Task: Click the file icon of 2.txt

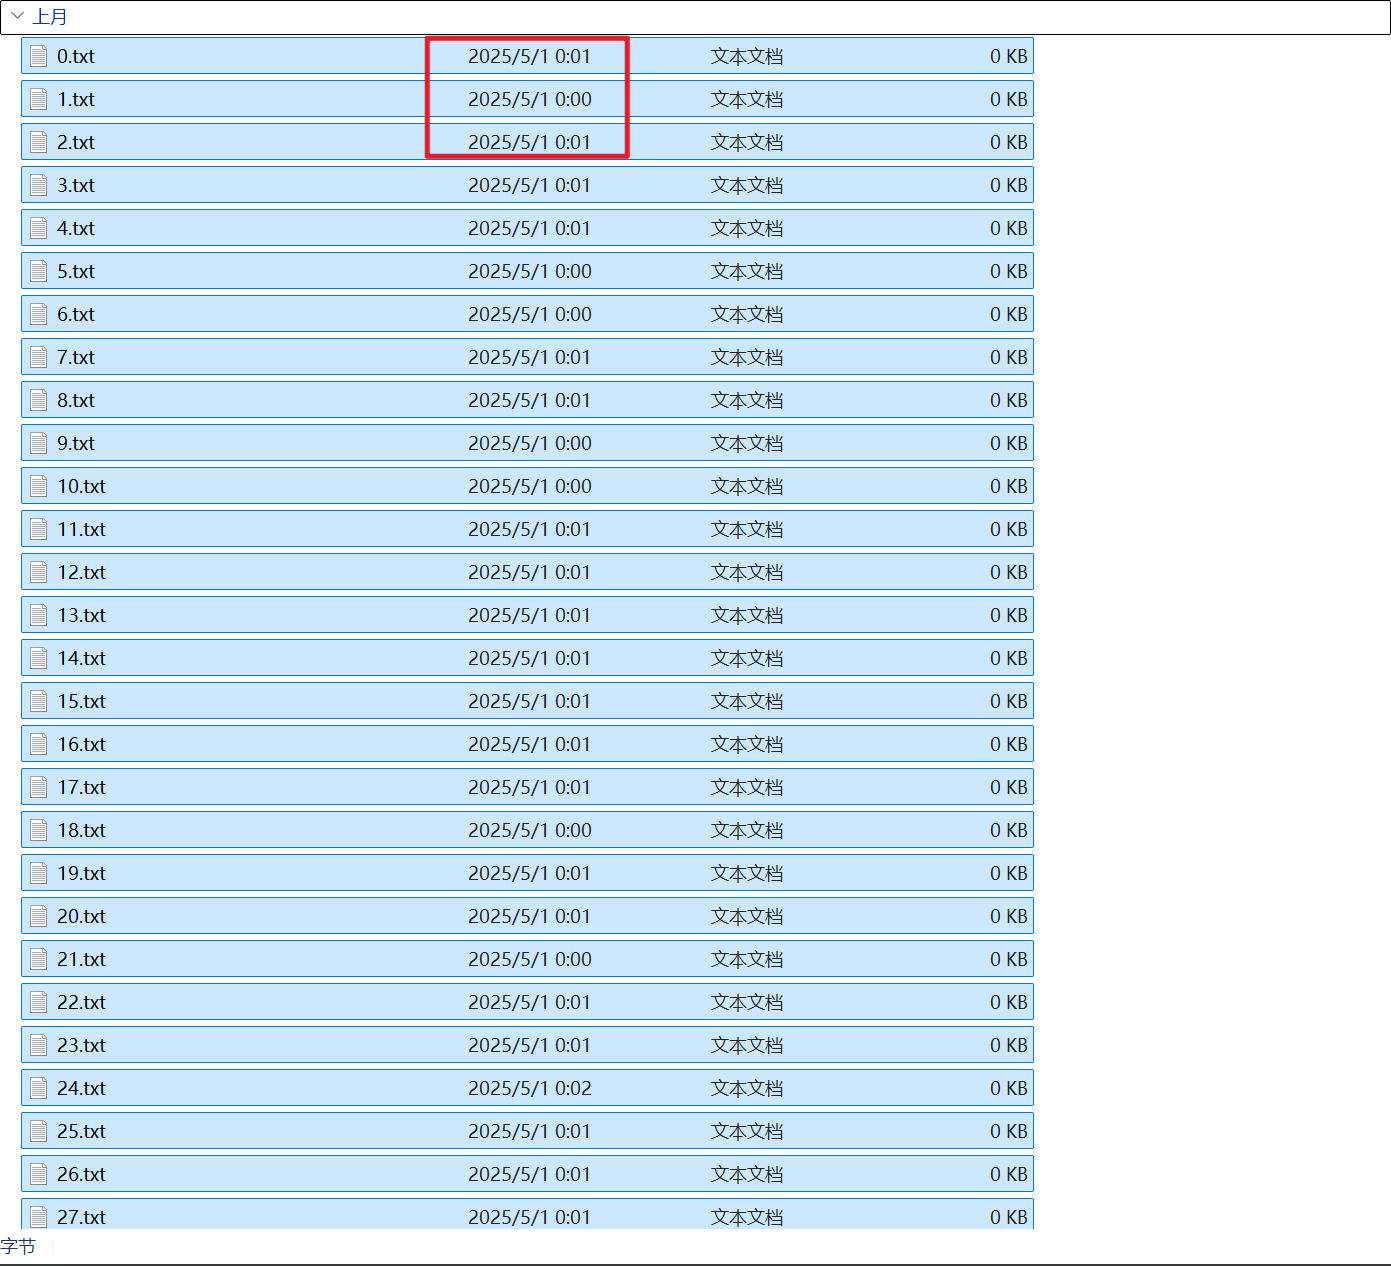Action: (x=39, y=142)
